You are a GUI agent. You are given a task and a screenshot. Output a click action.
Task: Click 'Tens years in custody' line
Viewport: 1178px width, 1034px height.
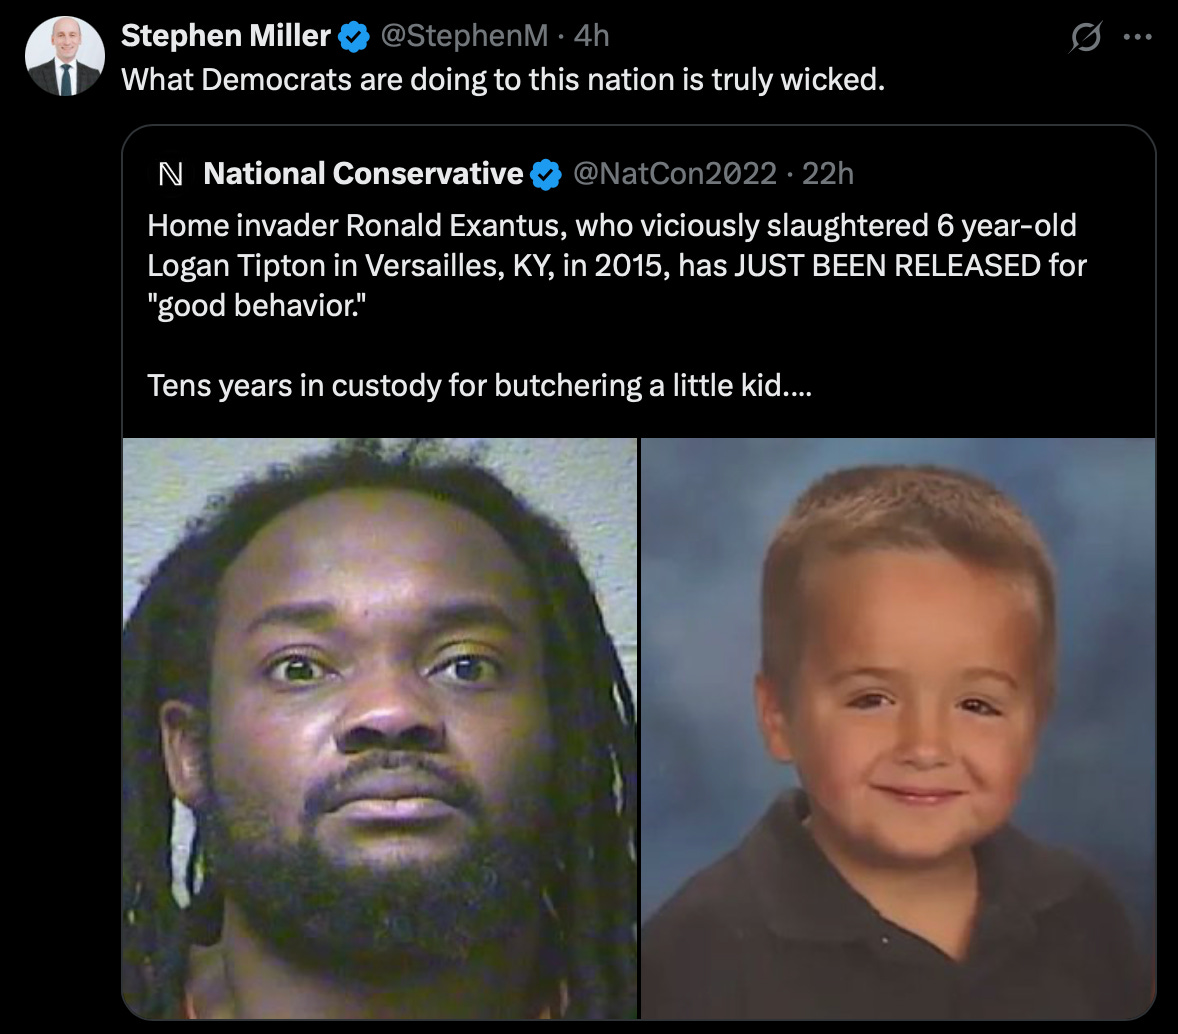pyautogui.click(x=479, y=385)
